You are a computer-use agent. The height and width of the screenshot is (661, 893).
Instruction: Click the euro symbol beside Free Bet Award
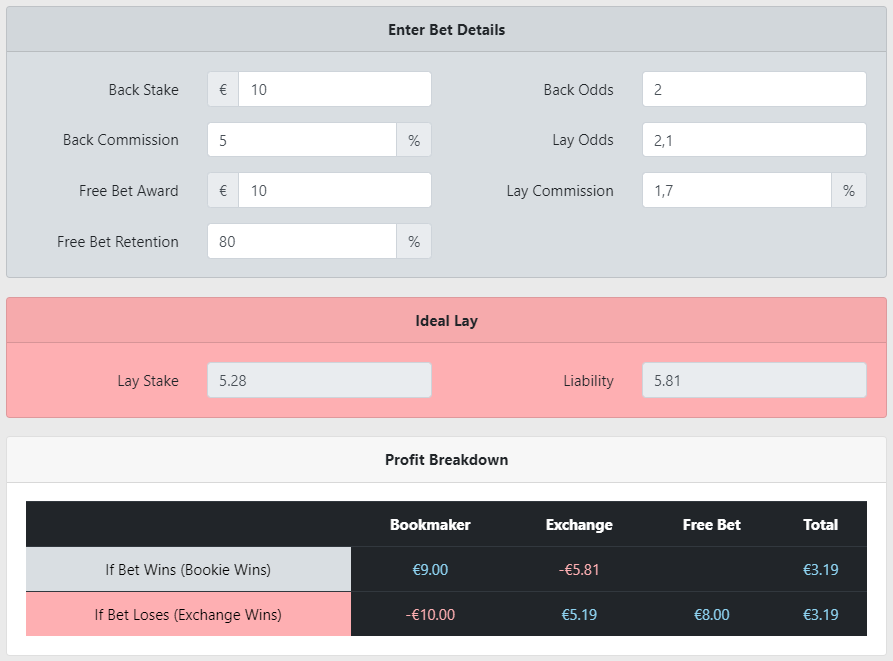(223, 190)
